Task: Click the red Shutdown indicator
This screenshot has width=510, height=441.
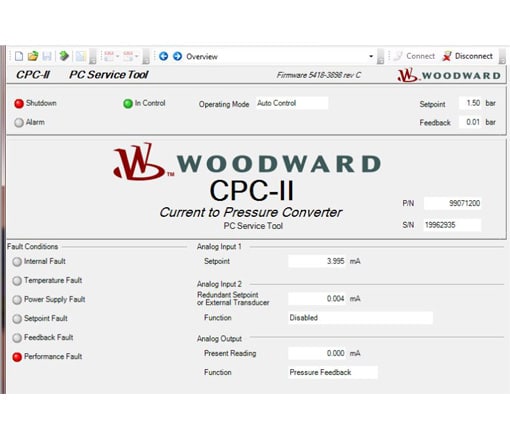Action: pyautogui.click(x=19, y=103)
